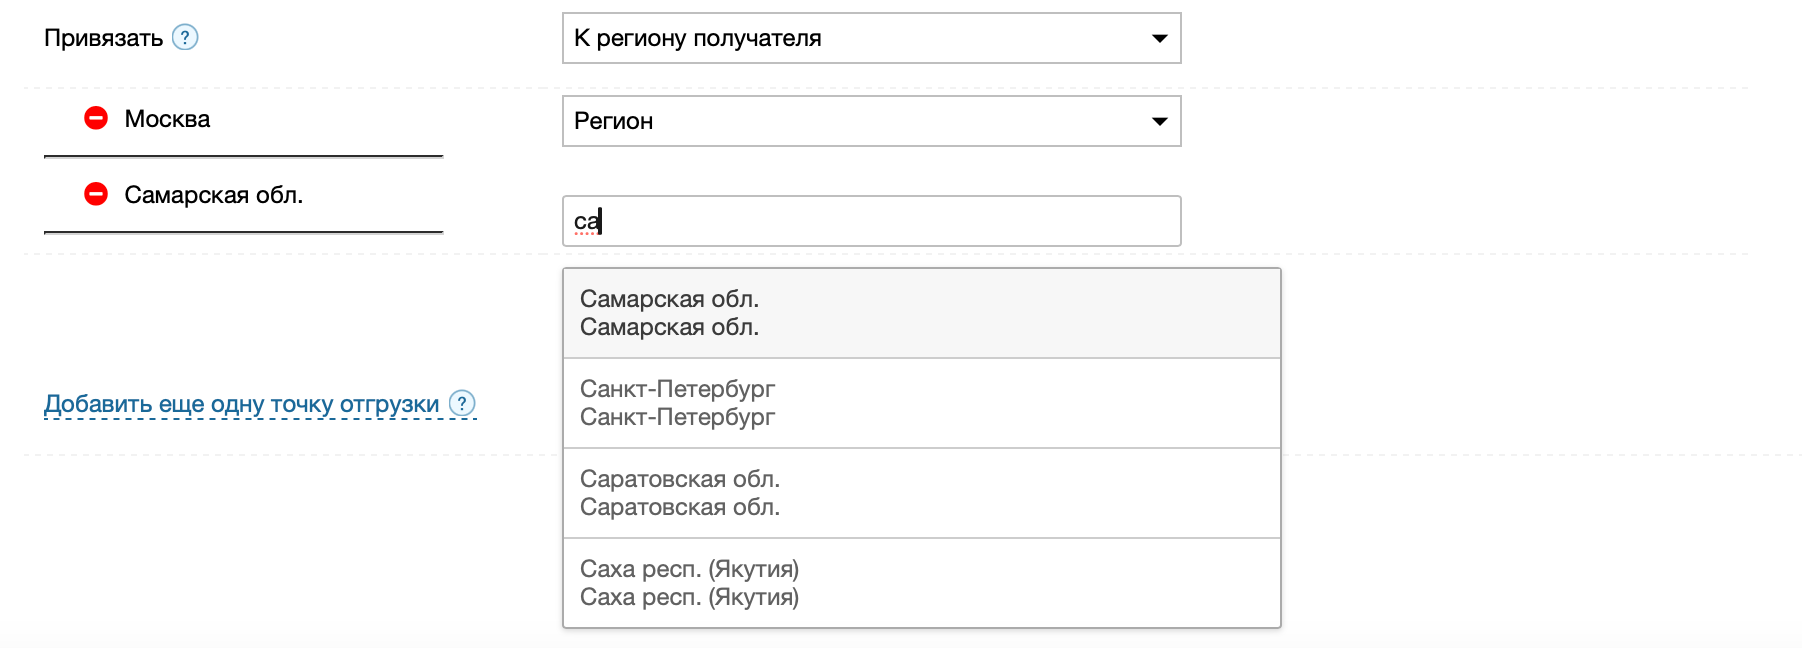Click the help icon next to the add shipping point link

point(462,403)
